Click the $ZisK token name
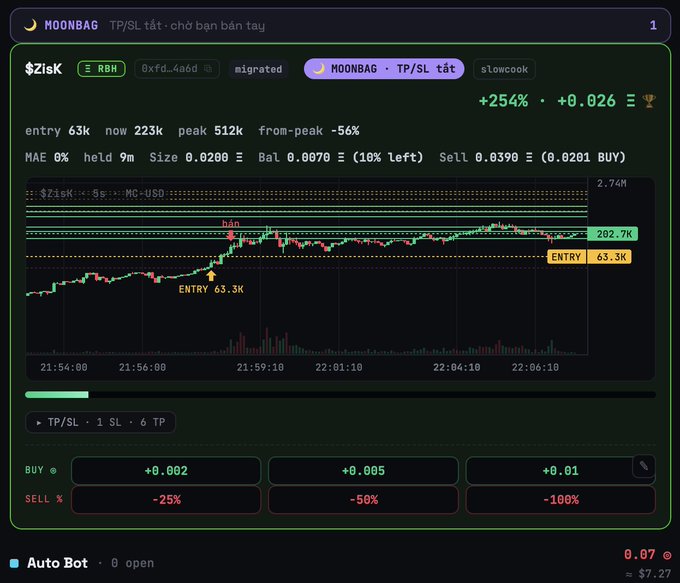The width and height of the screenshot is (680, 583). tap(43, 69)
